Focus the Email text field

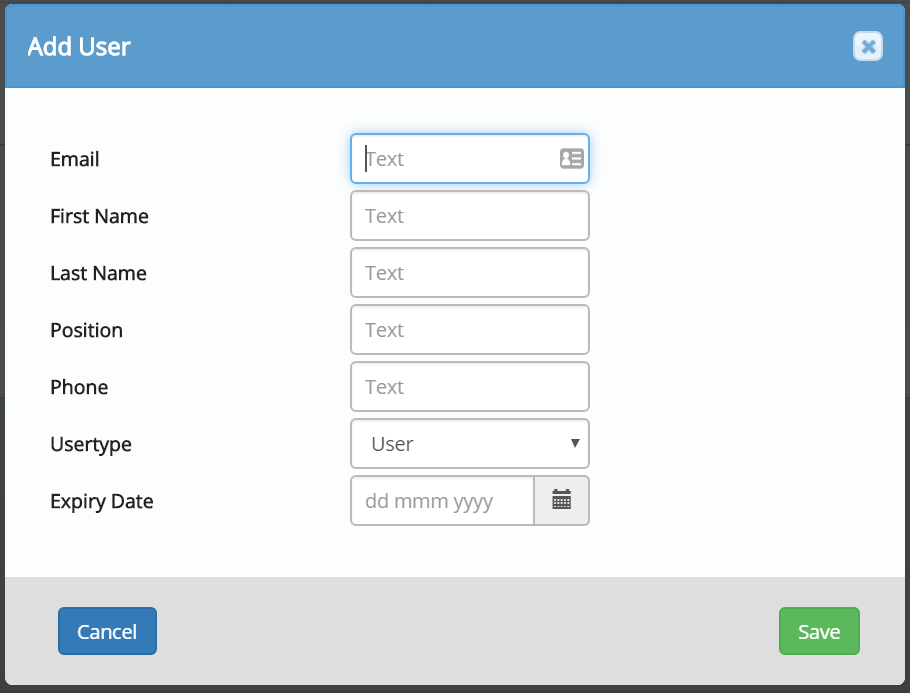coord(455,159)
